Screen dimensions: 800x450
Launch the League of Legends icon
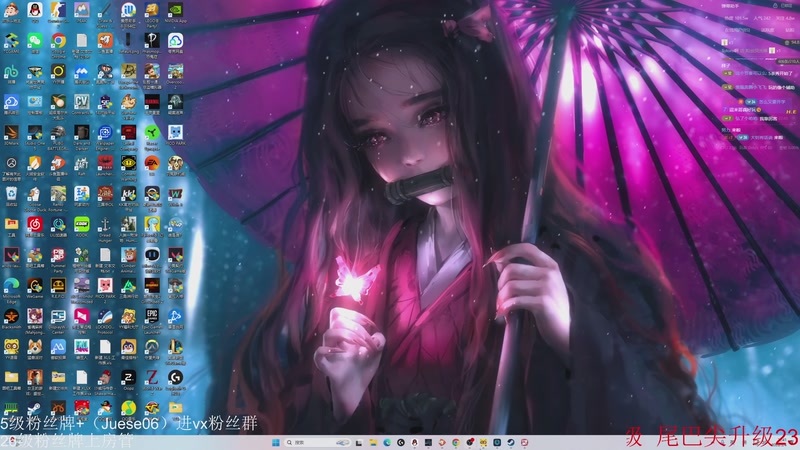point(176,347)
